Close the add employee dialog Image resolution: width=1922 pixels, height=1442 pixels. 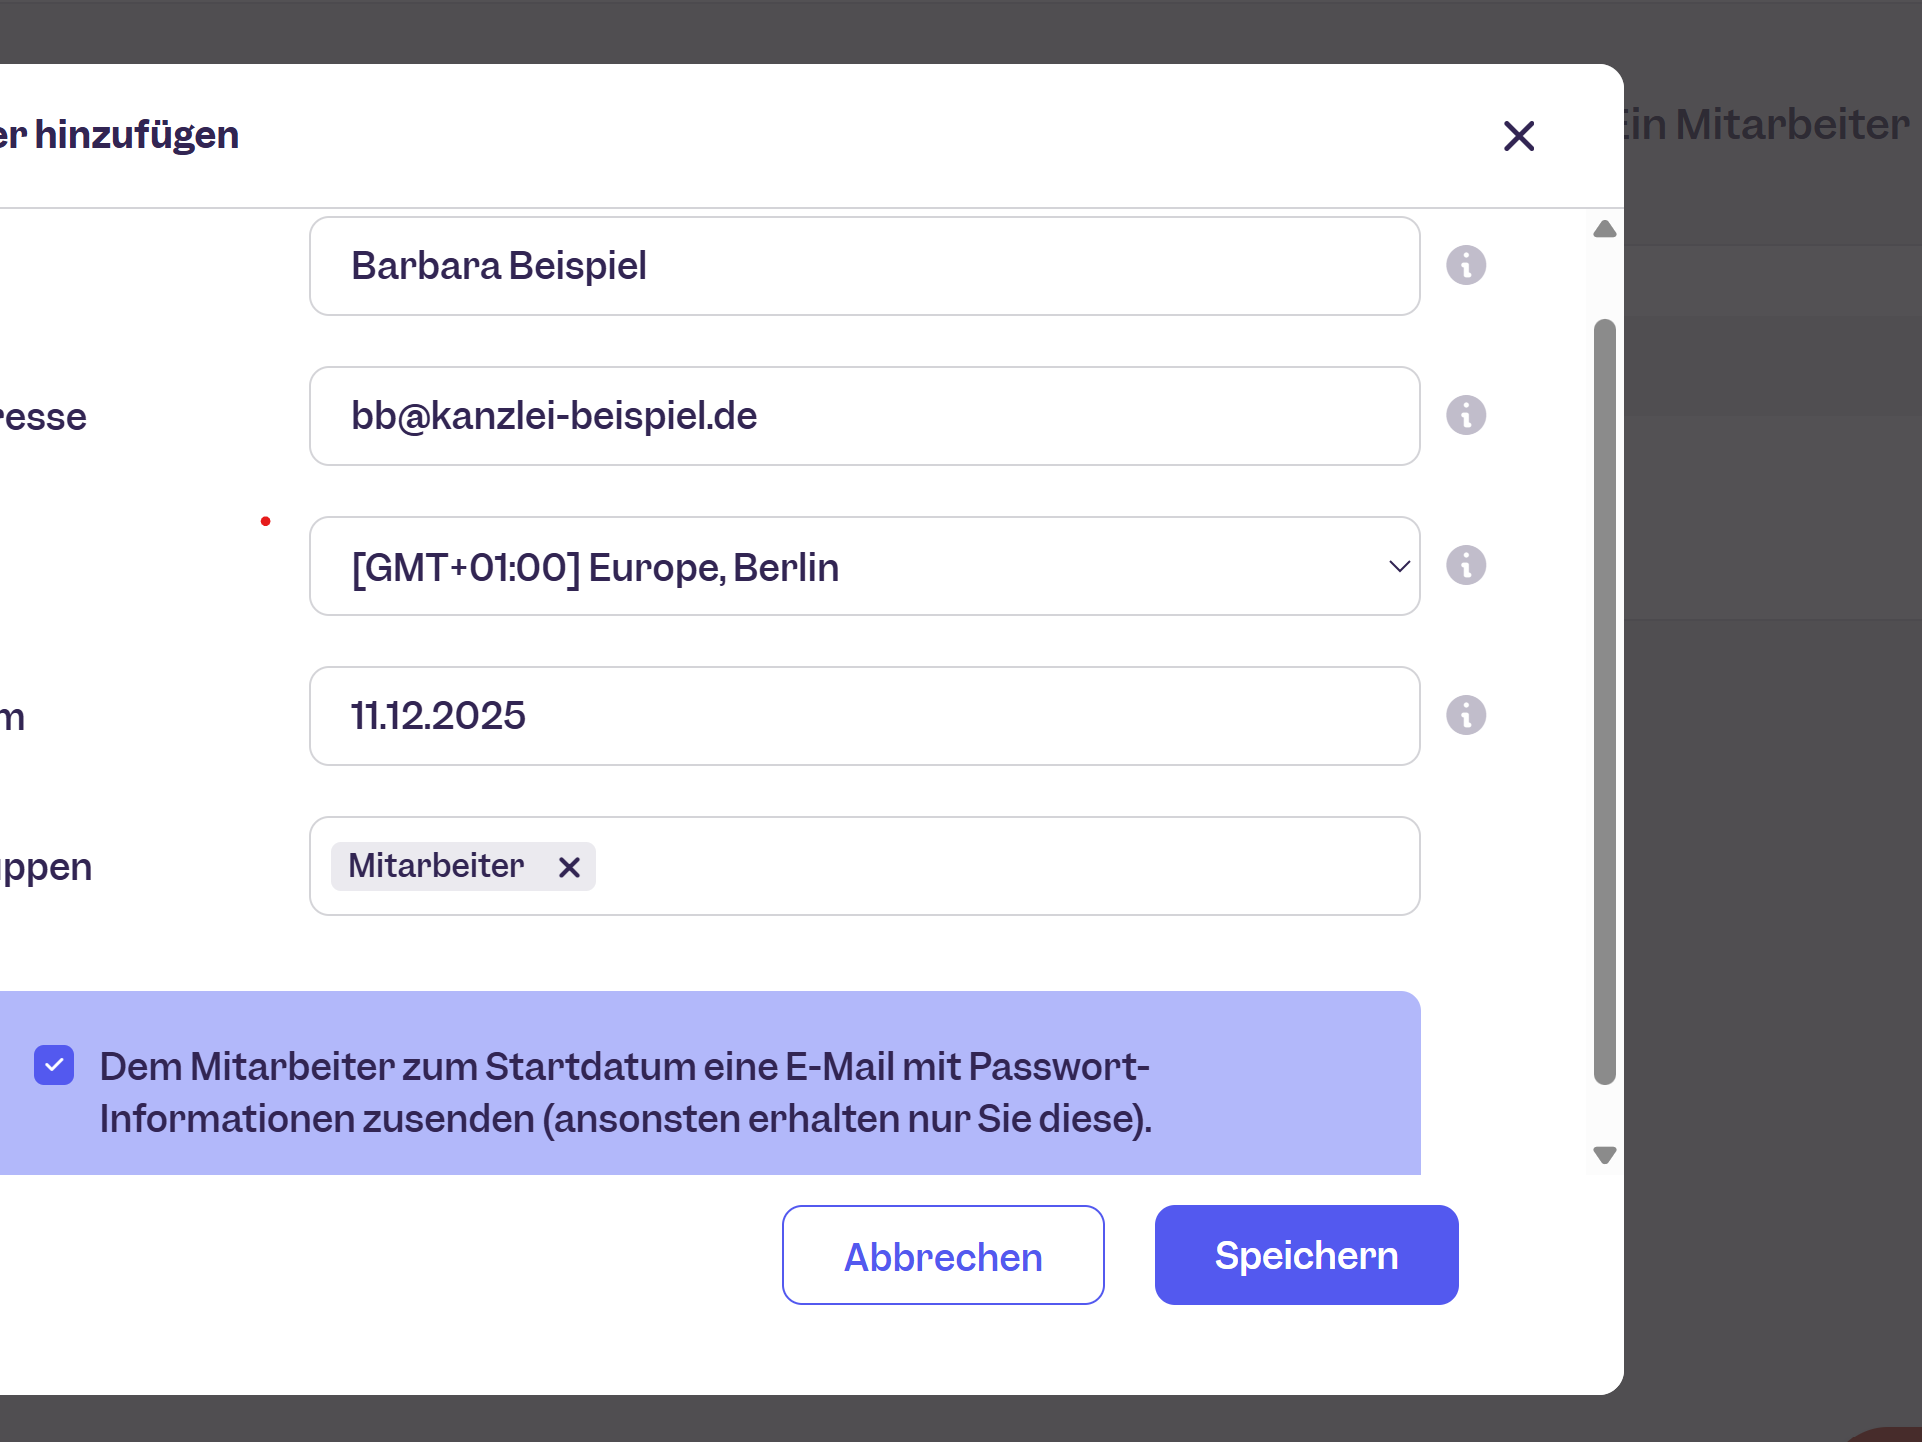pos(1519,136)
